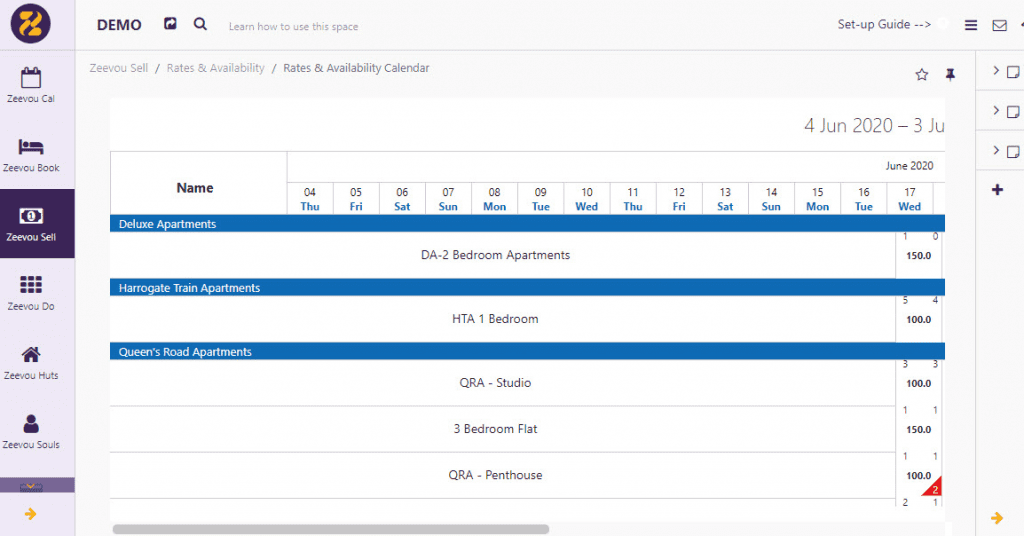Click 06 Sat date column header
Viewport: 1024px width, 536px height.
[x=402, y=199]
